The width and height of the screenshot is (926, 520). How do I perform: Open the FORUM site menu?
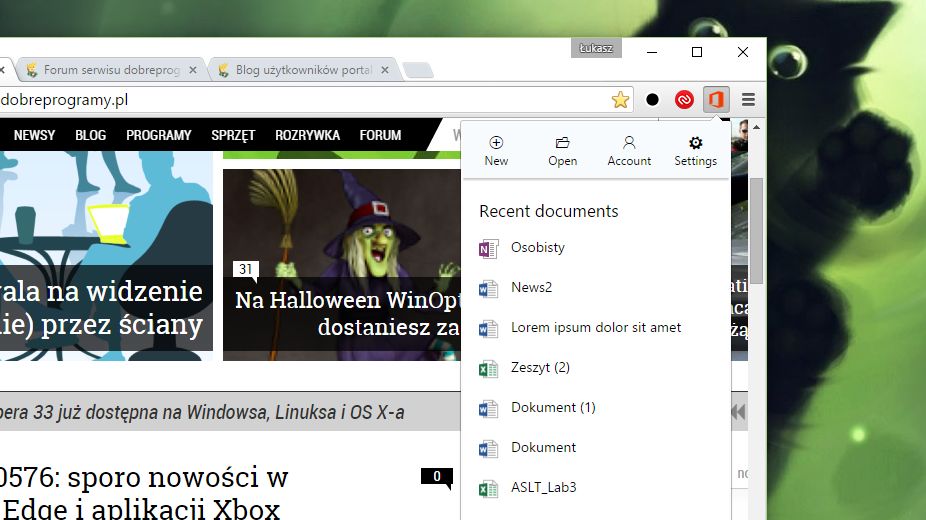(380, 135)
